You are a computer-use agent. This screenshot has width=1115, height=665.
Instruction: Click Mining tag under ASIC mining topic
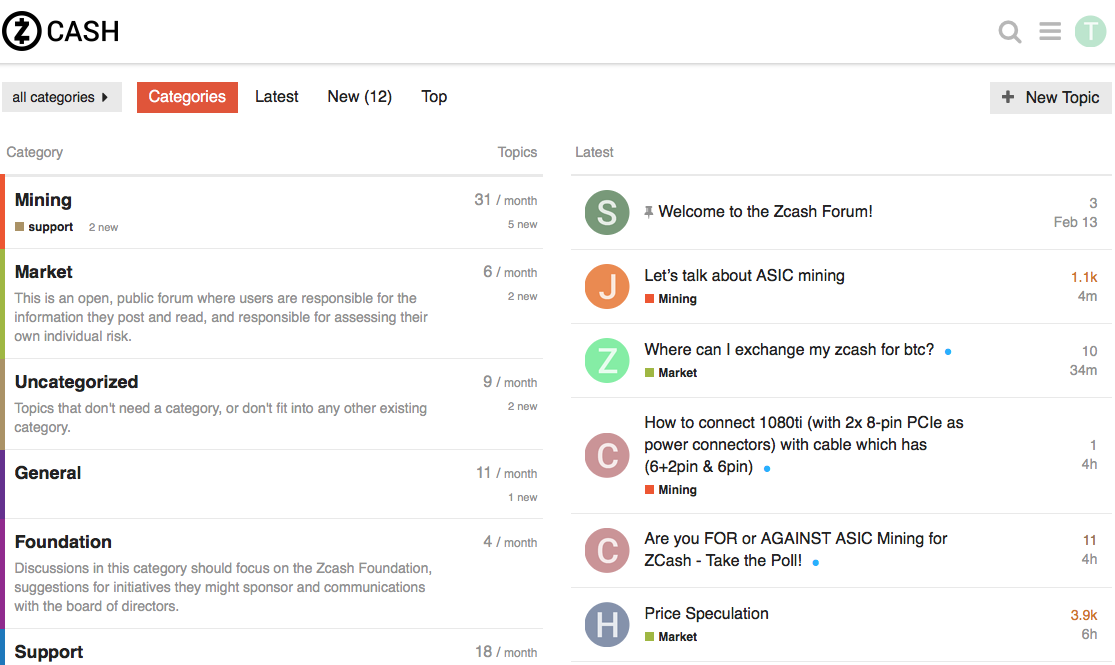(671, 299)
